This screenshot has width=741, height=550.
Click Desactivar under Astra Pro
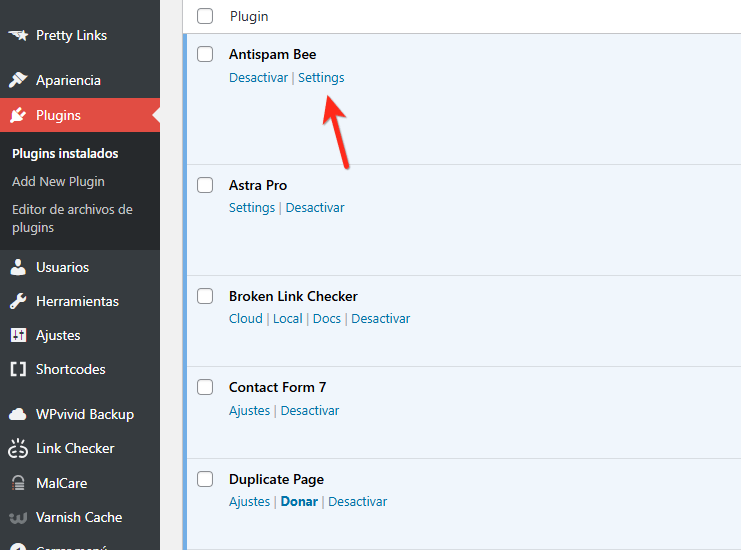click(315, 207)
